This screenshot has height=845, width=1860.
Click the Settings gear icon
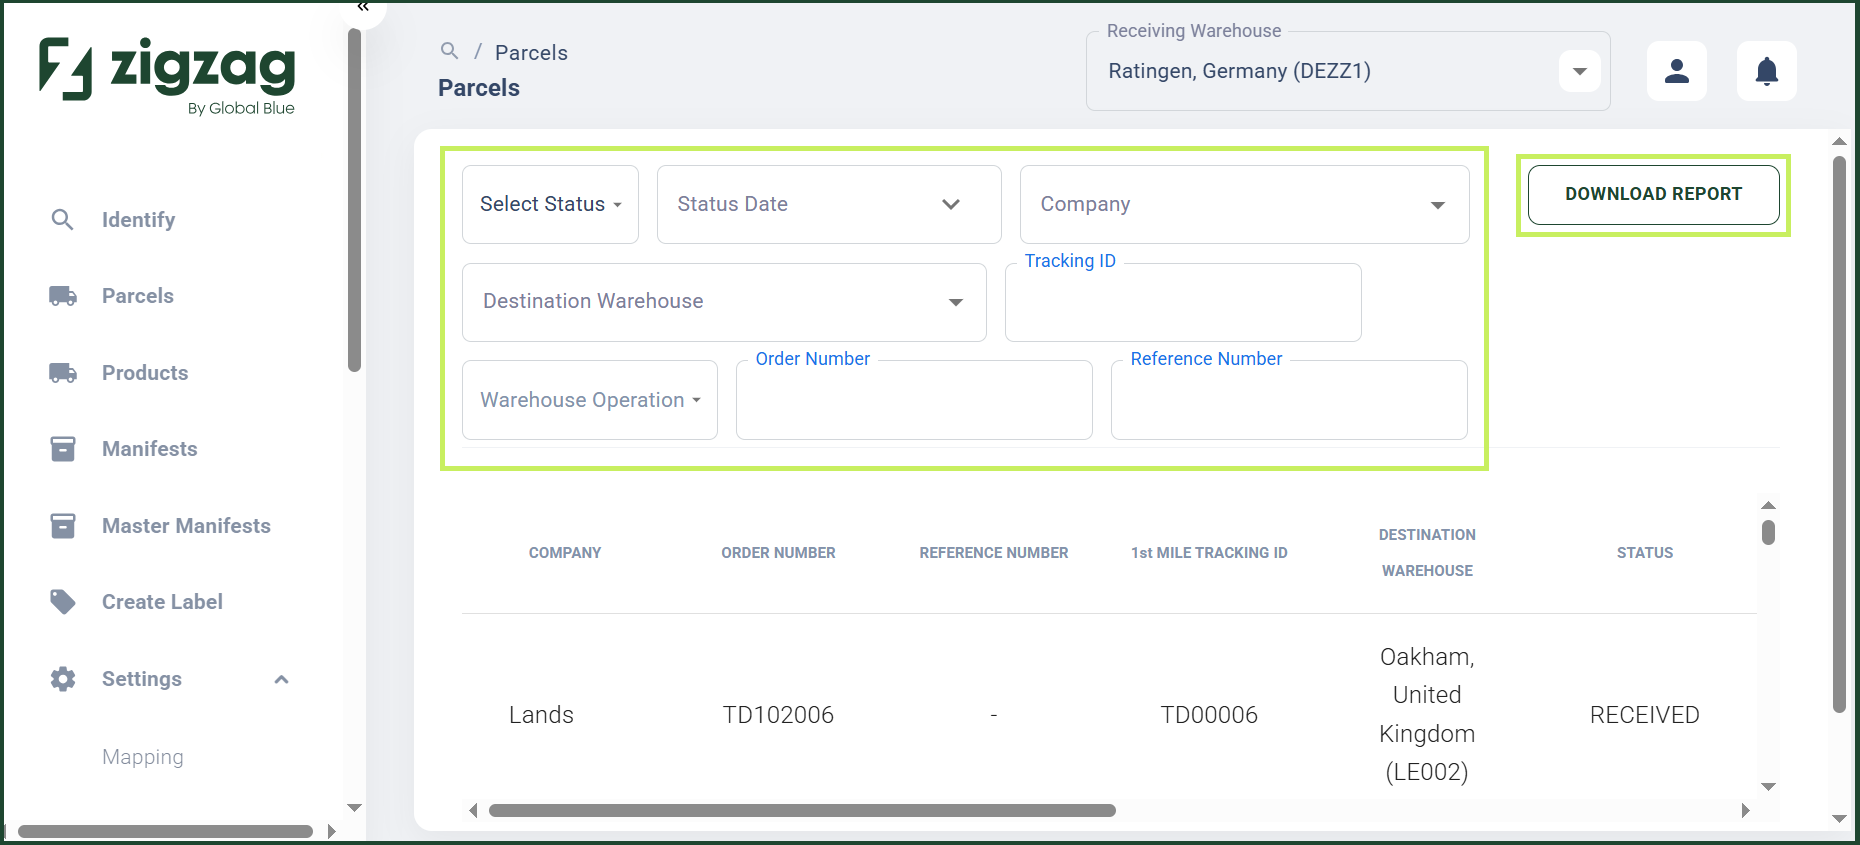tap(63, 679)
